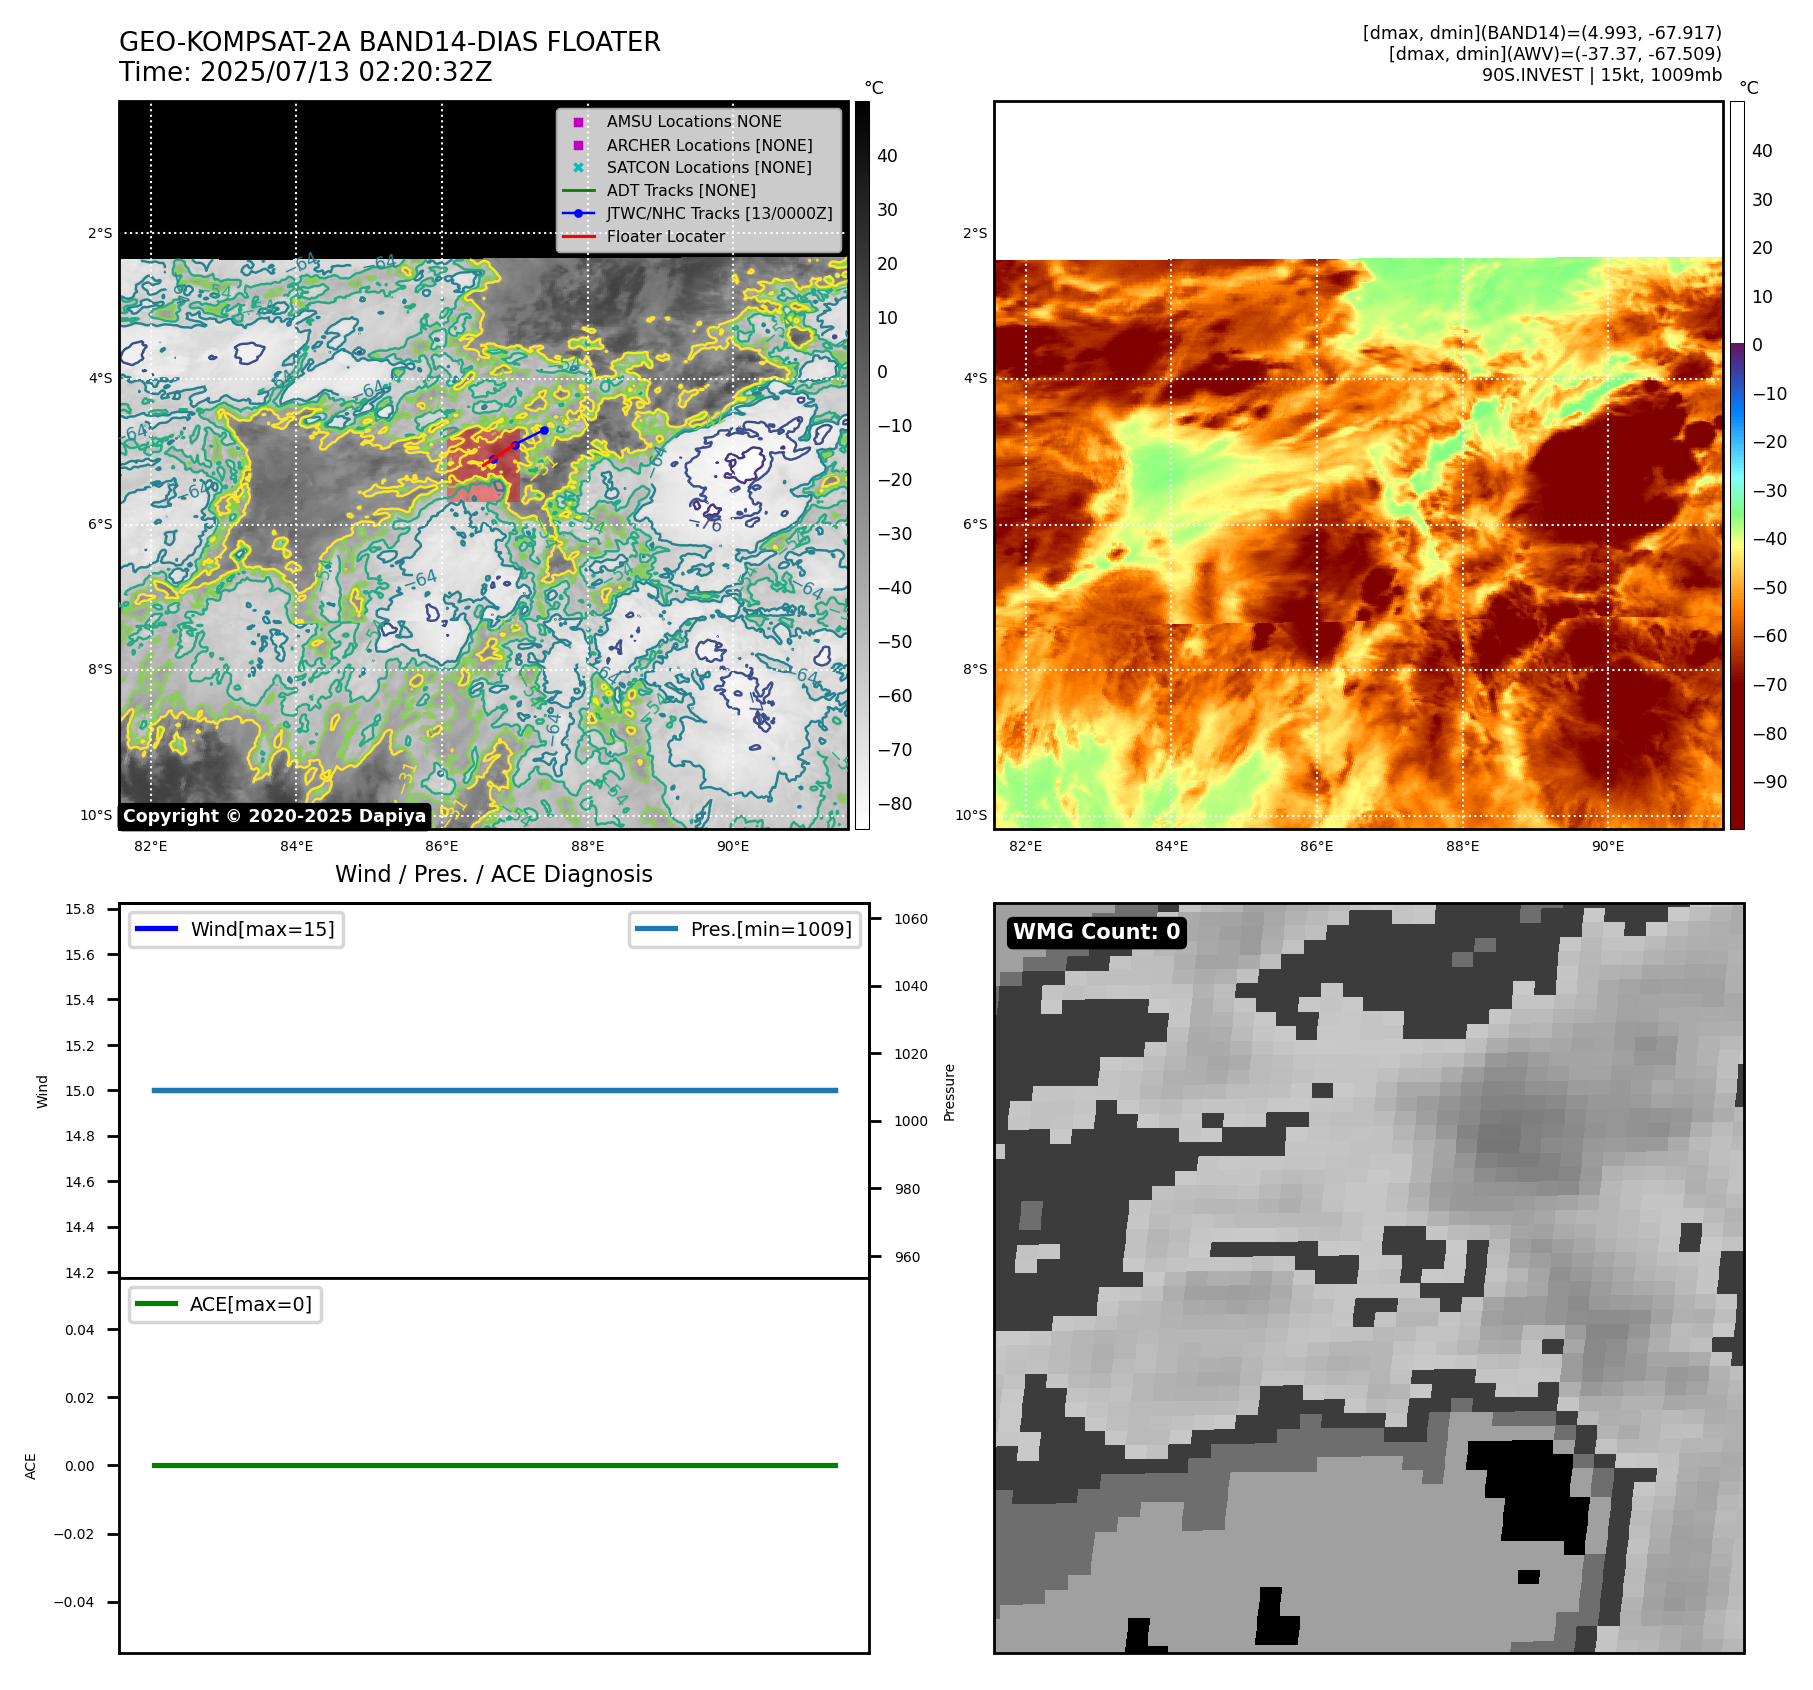This screenshot has height=1690, width=1813.
Task: Click the Pres. legend line sample
Action: 656,929
